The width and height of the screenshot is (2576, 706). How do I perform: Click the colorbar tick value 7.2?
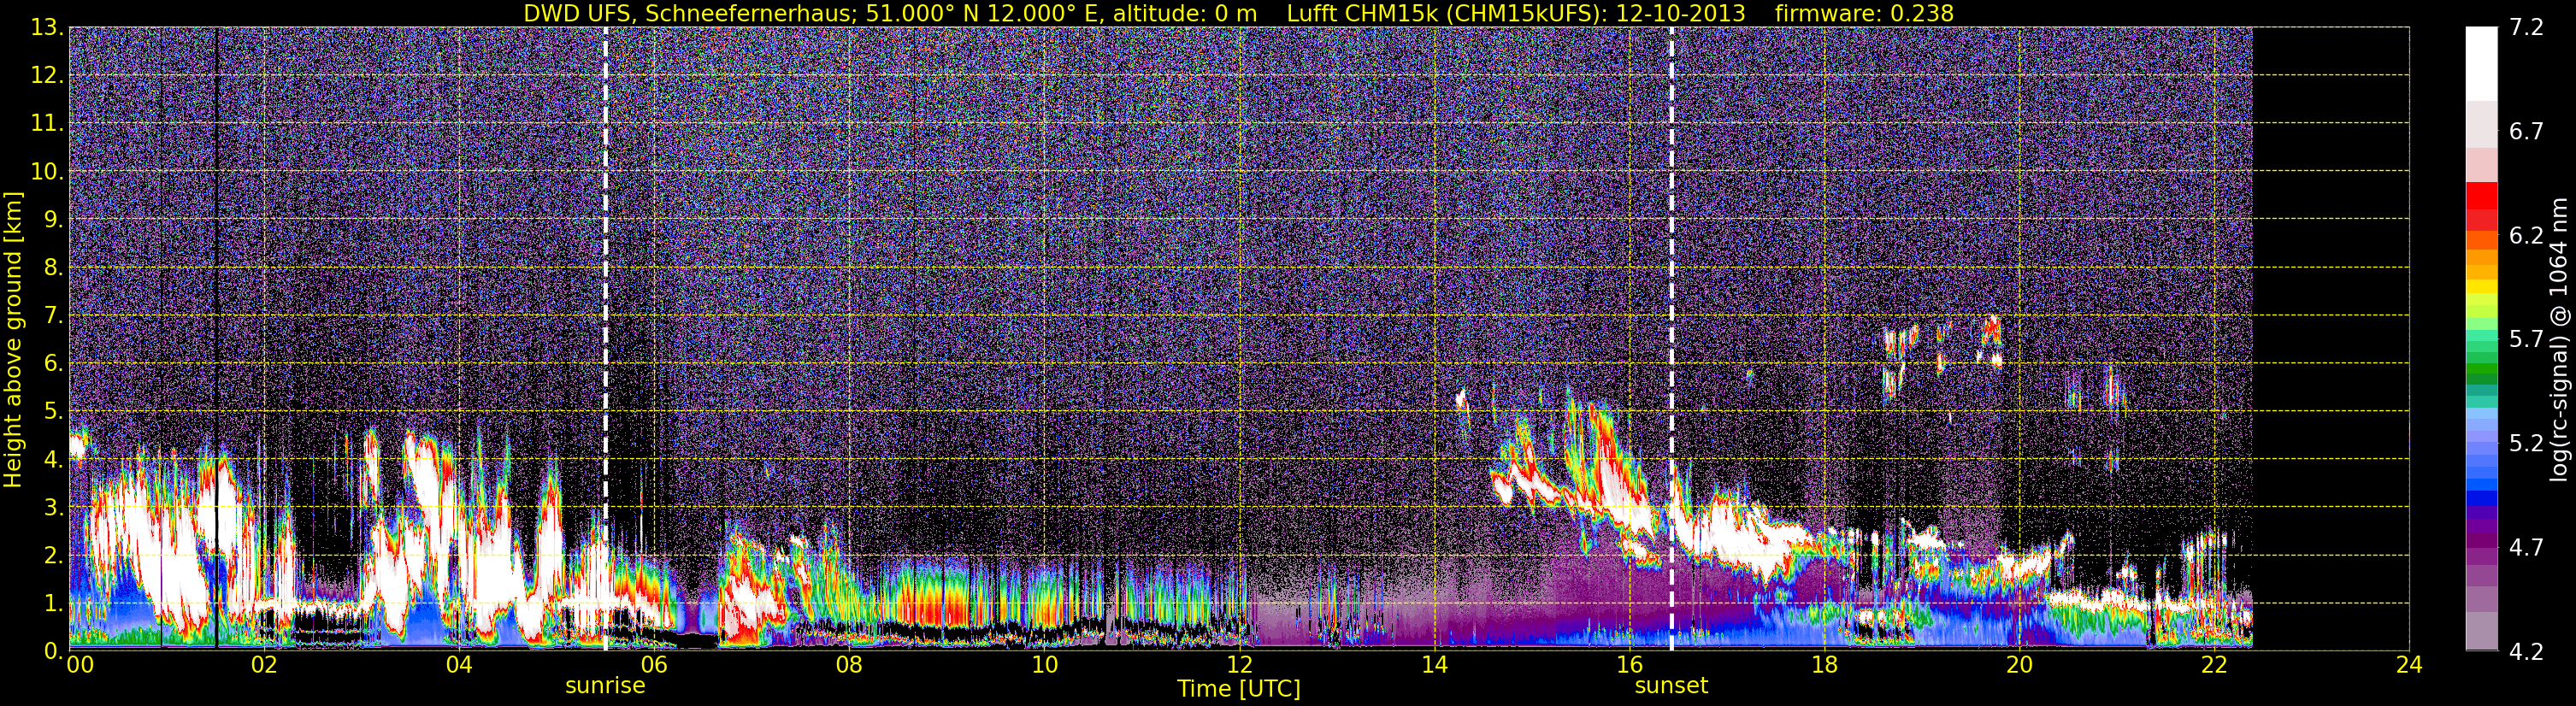pos(2526,28)
